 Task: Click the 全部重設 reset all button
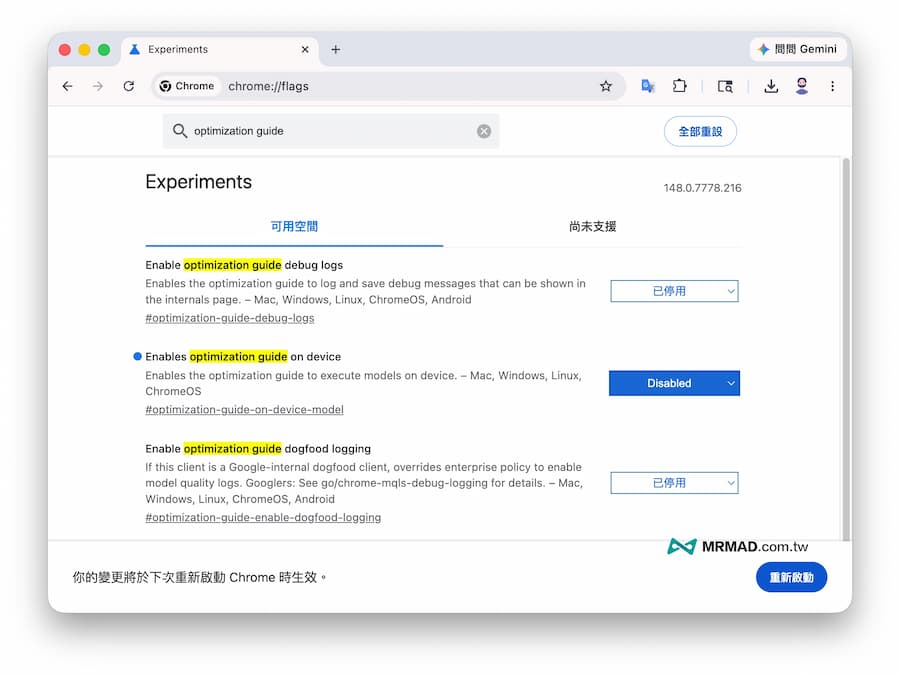700,131
